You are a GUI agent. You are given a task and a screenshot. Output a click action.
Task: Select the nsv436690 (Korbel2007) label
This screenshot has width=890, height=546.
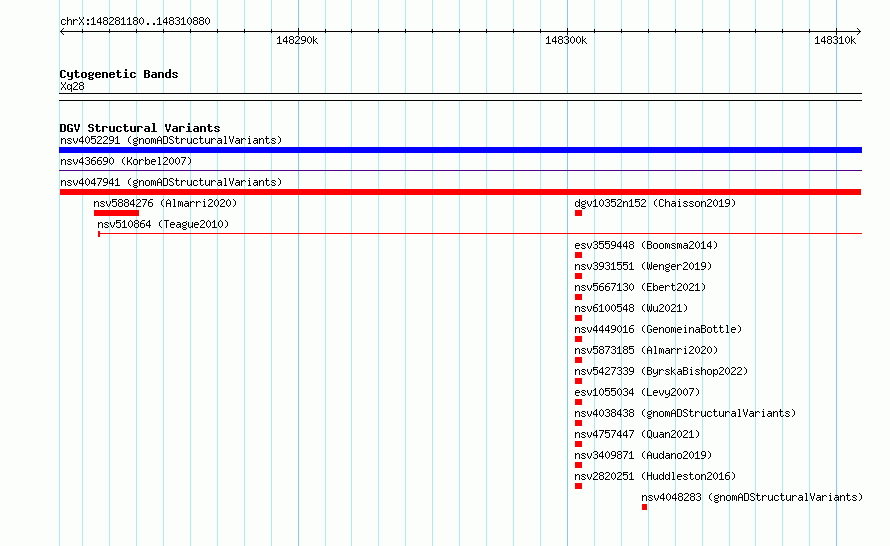(x=126, y=161)
